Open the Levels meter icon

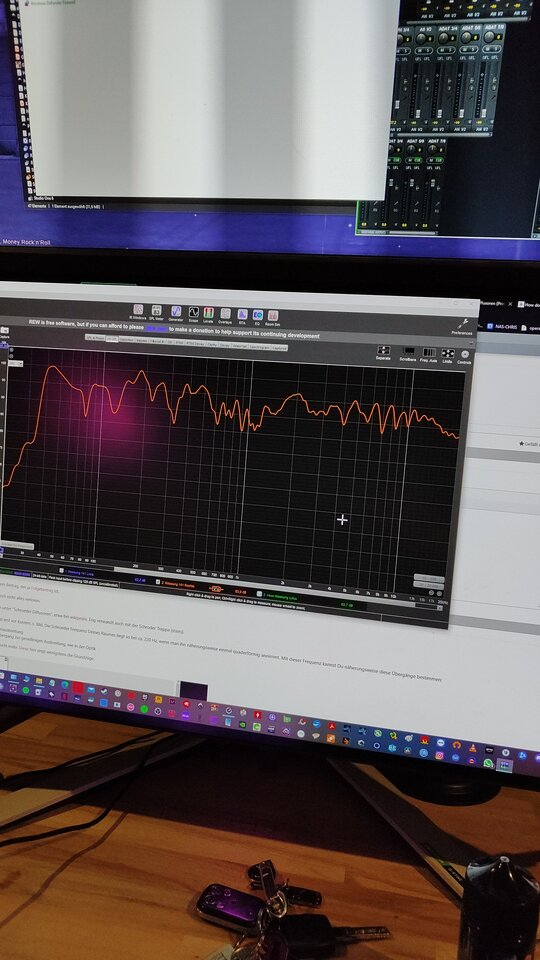(209, 315)
